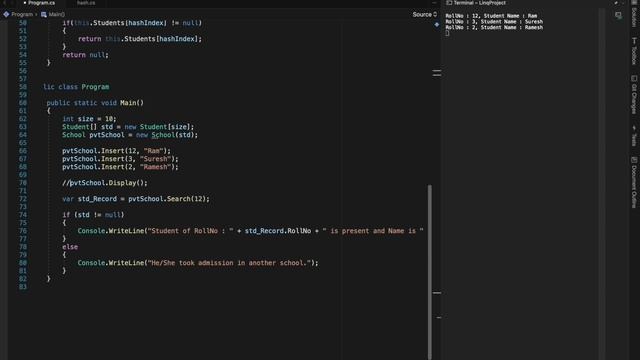Open the Toolbox side panel
640x360 pixels.
click(x=634, y=51)
